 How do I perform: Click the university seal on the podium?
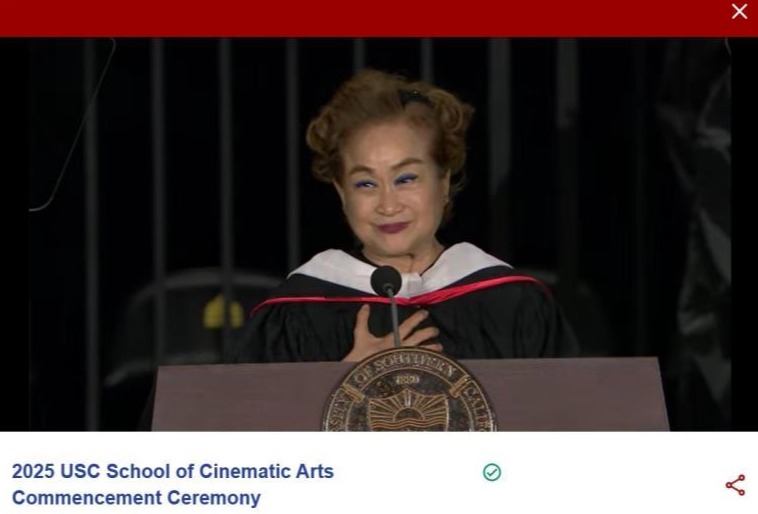click(408, 393)
